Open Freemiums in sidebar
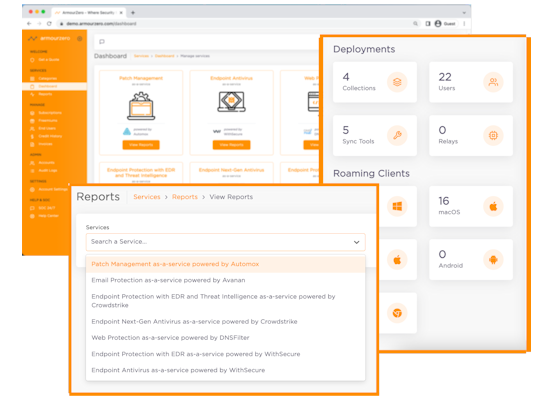 (44, 121)
